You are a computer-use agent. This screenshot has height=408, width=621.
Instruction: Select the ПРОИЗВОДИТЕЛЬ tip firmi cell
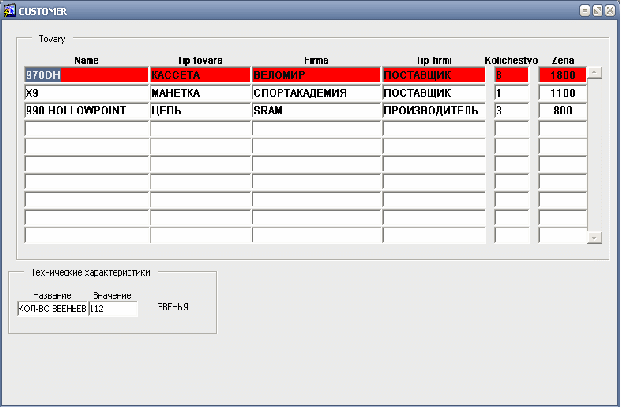[x=434, y=111]
